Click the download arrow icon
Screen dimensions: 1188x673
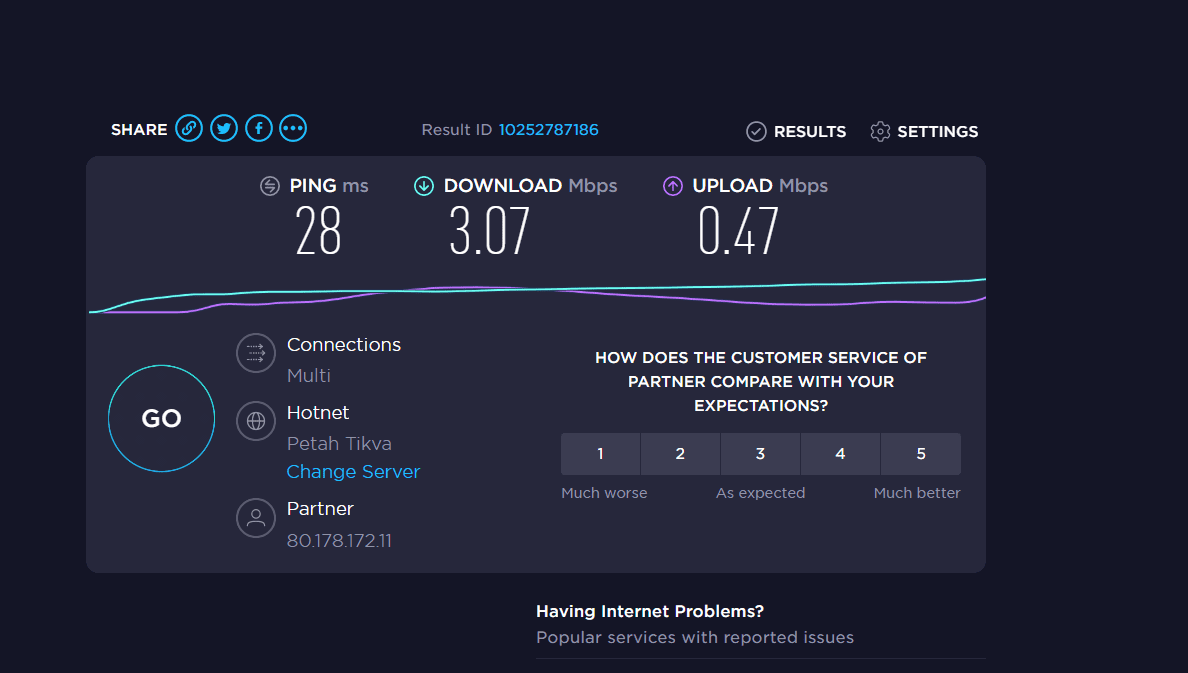click(x=424, y=186)
